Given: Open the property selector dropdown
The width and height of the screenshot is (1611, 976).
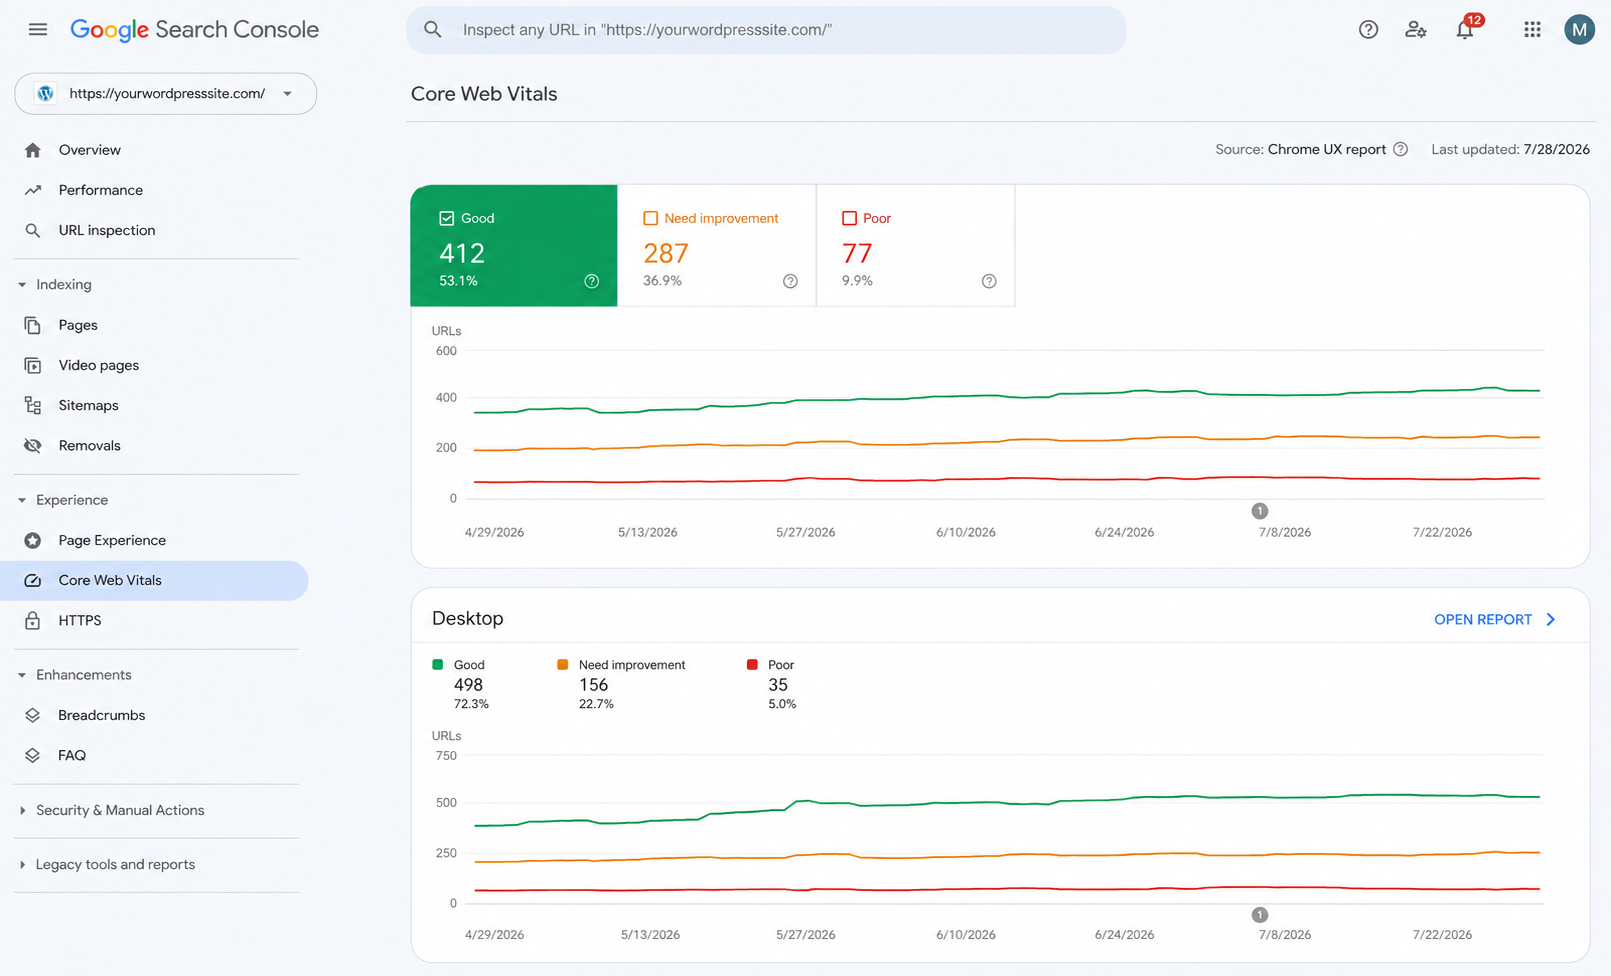Looking at the screenshot, I should pos(166,93).
